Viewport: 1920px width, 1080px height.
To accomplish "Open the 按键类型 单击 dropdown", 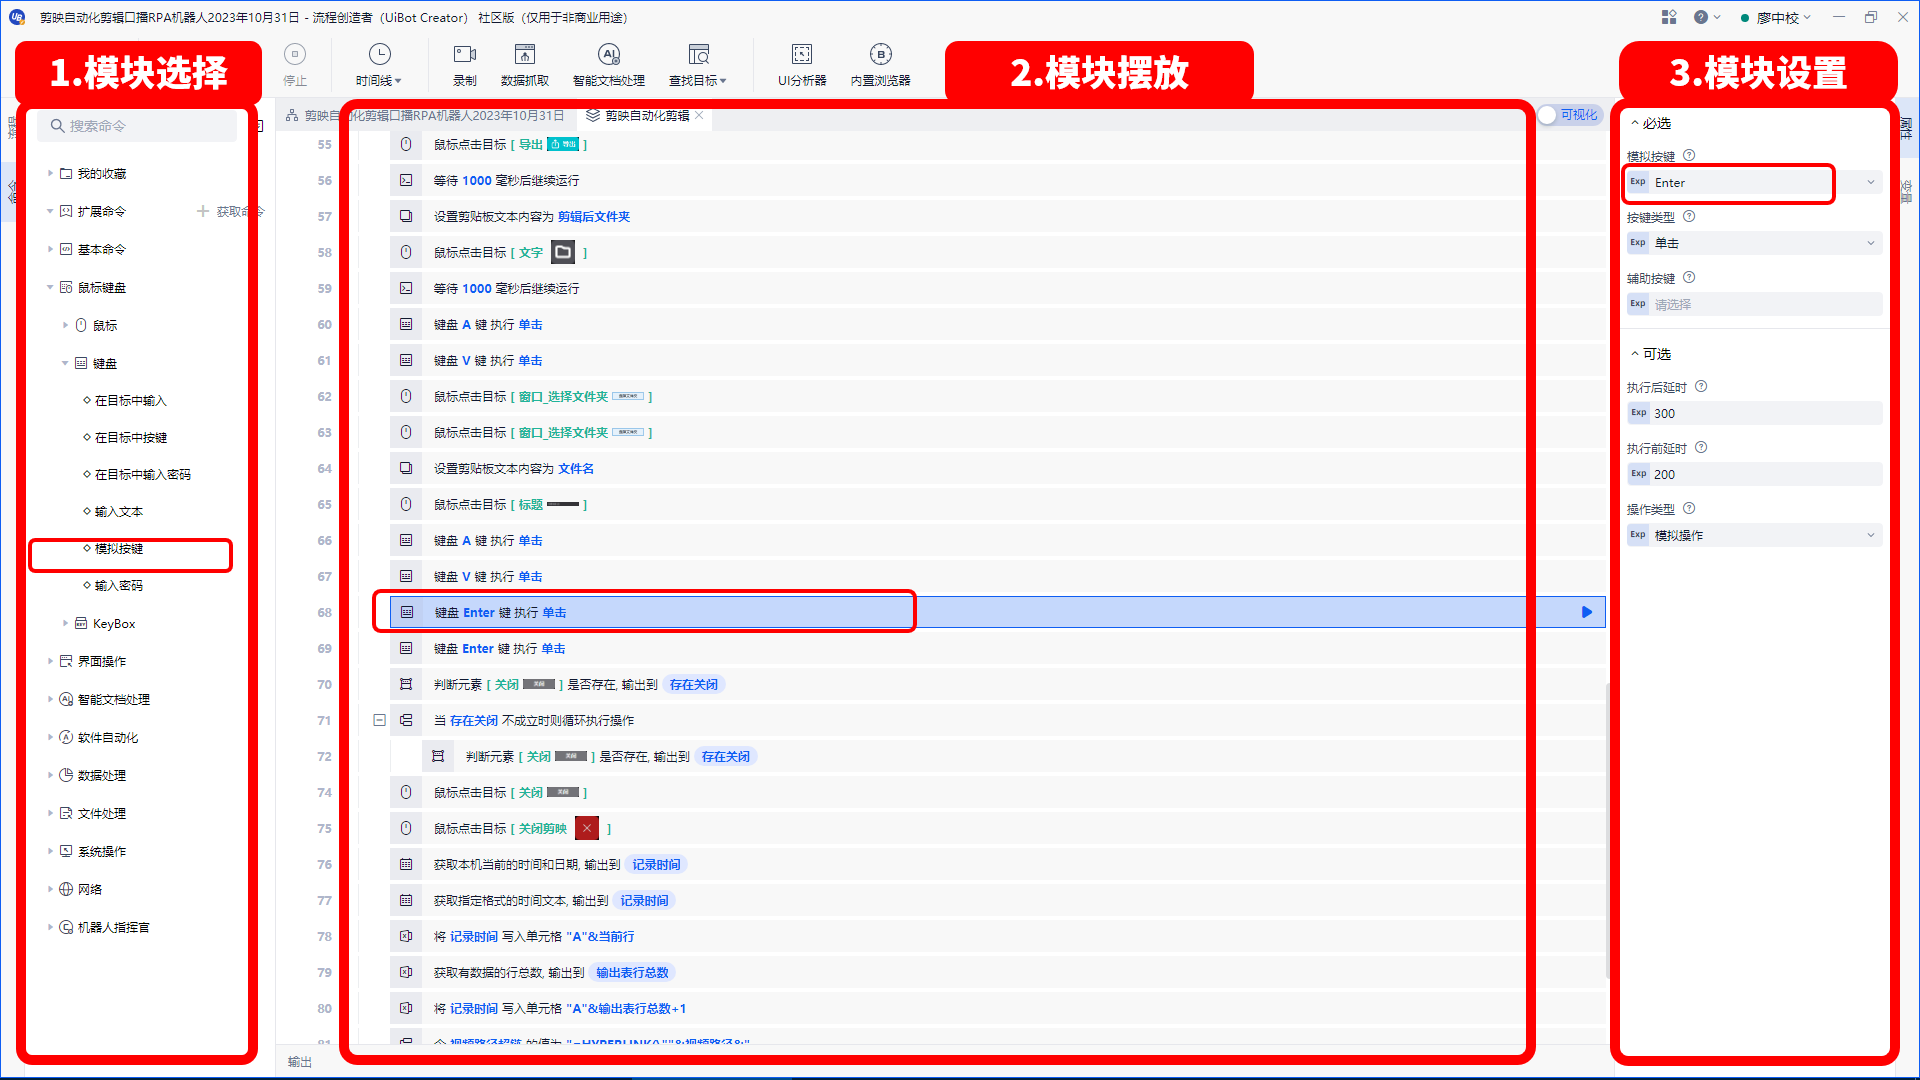I will tap(1870, 243).
